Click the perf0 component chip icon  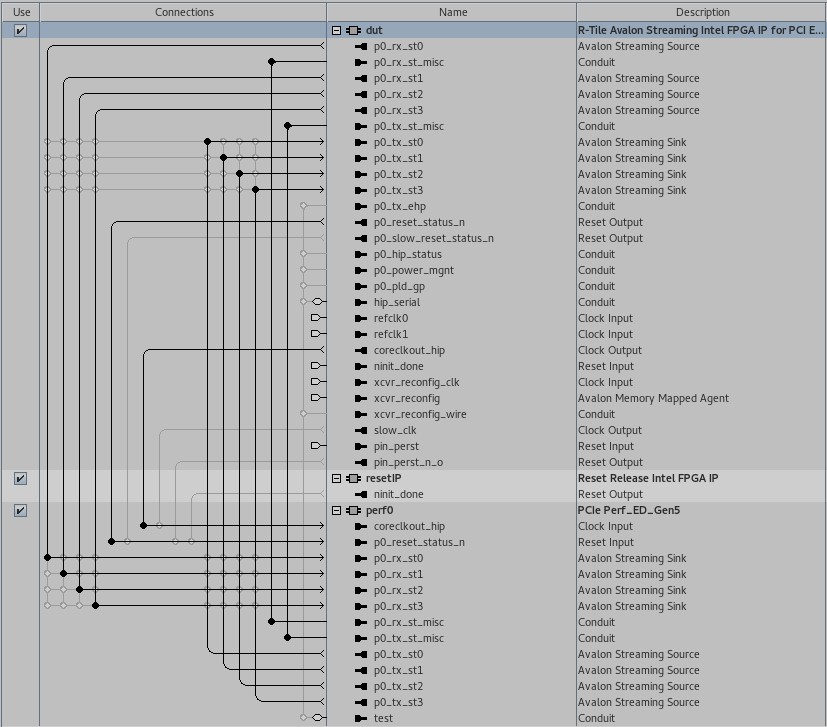point(354,511)
